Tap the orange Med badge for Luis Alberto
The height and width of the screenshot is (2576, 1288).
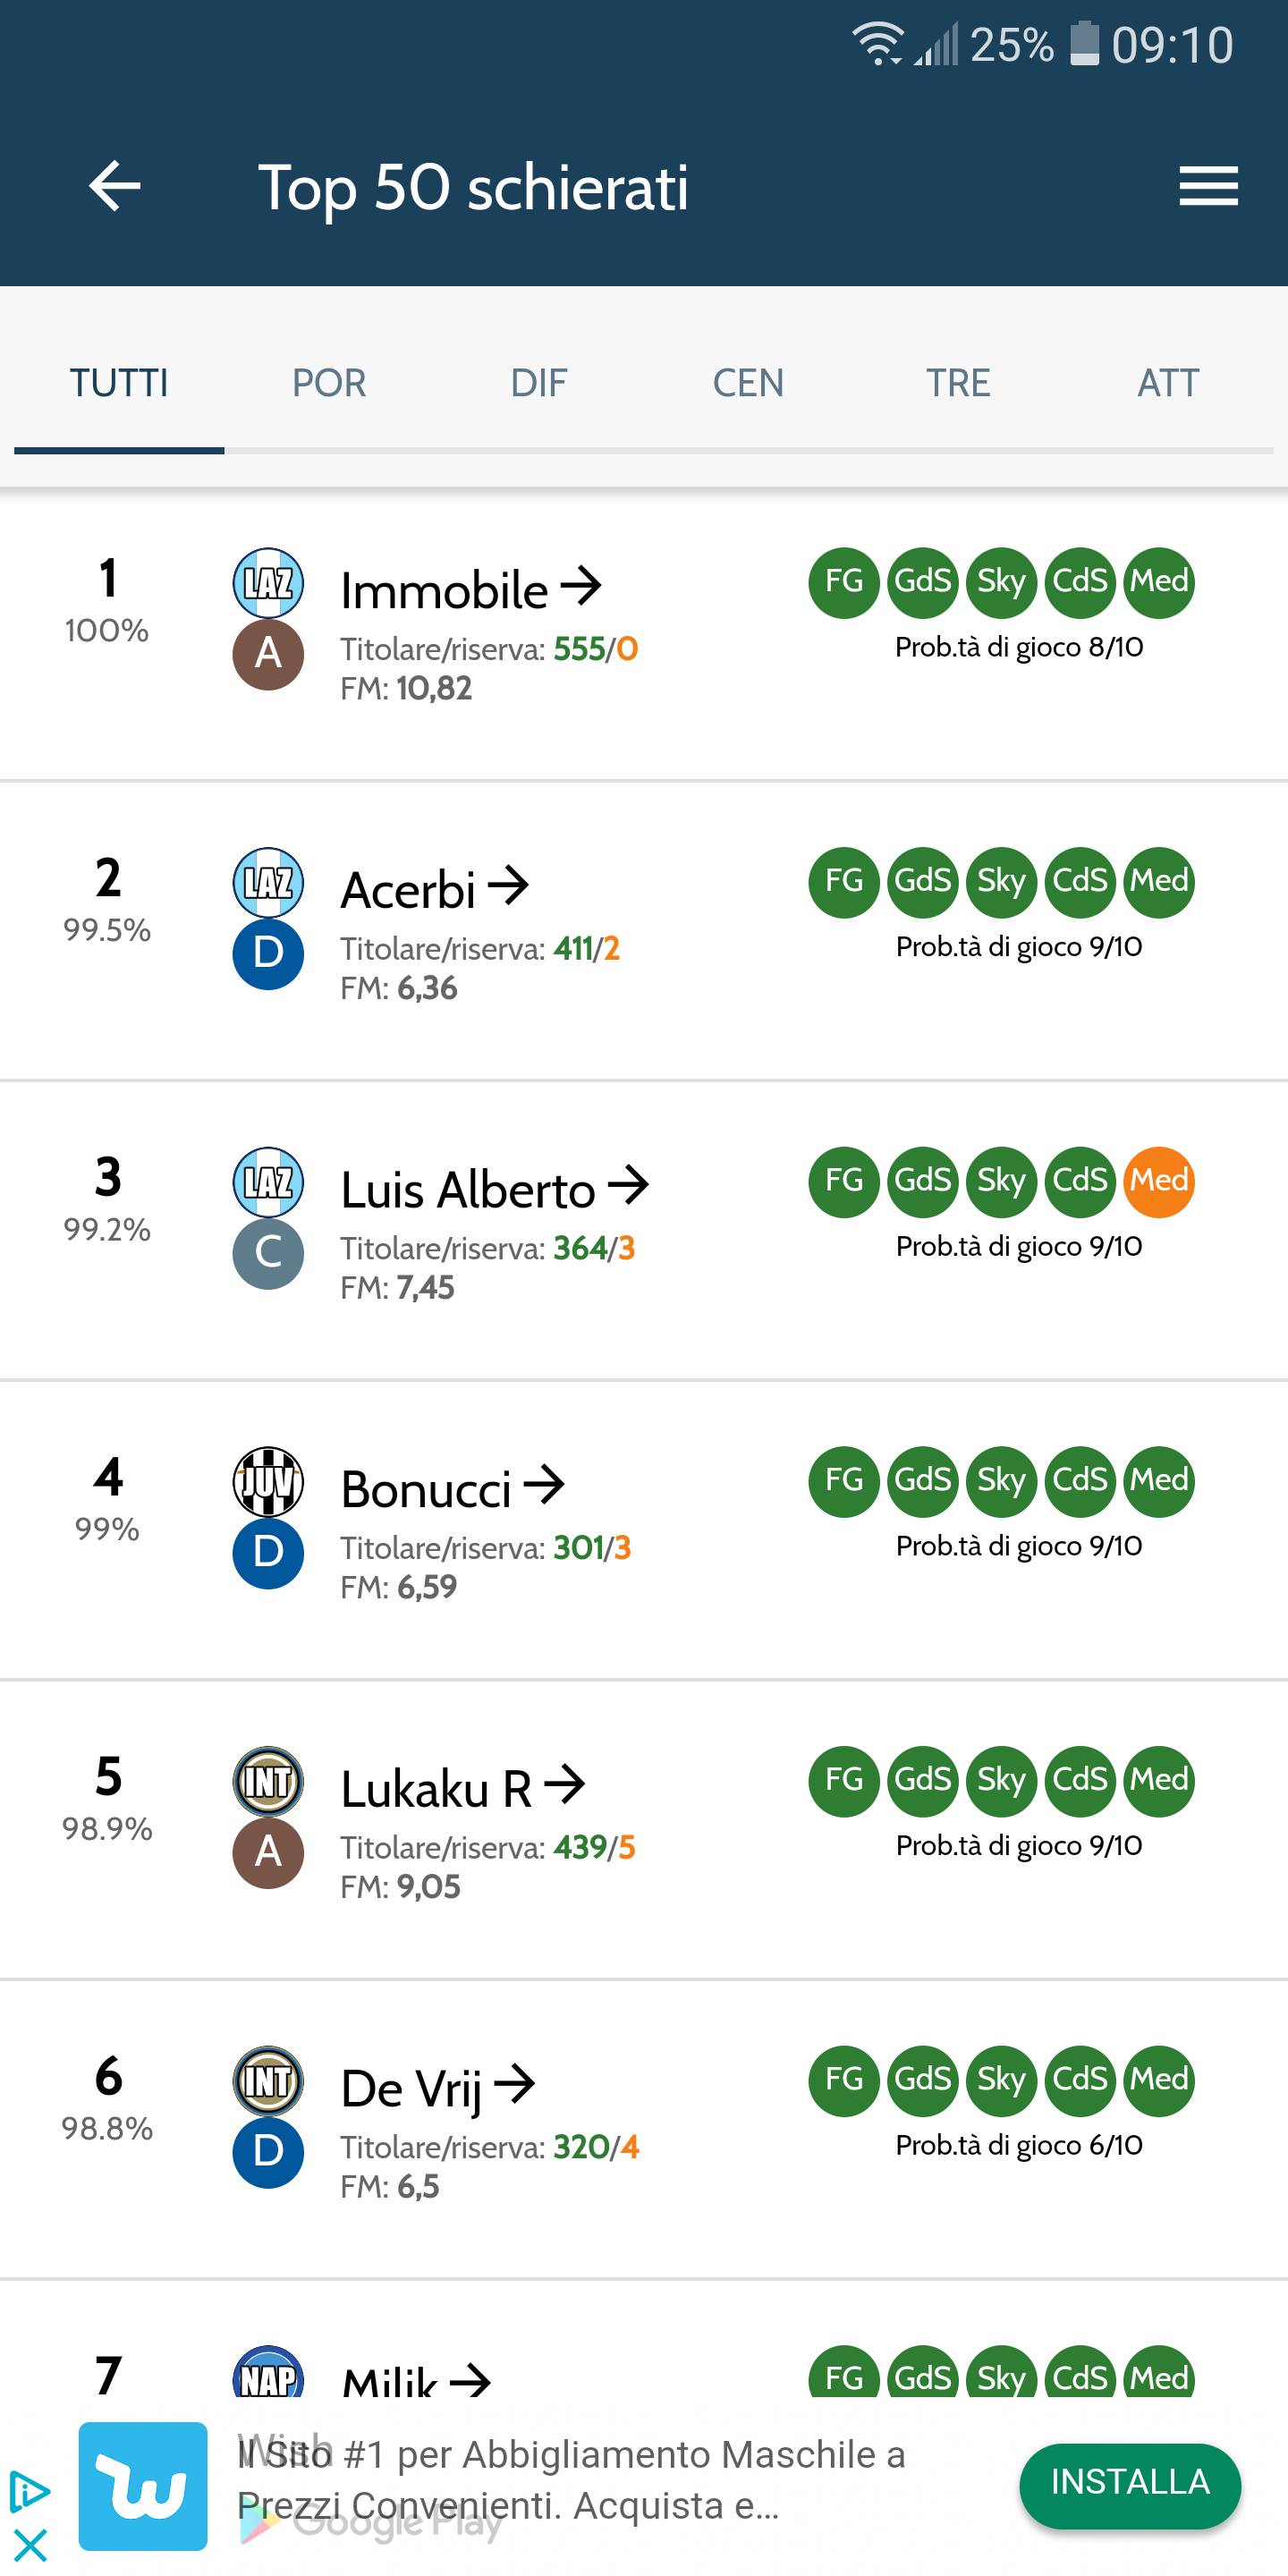pyautogui.click(x=1159, y=1181)
